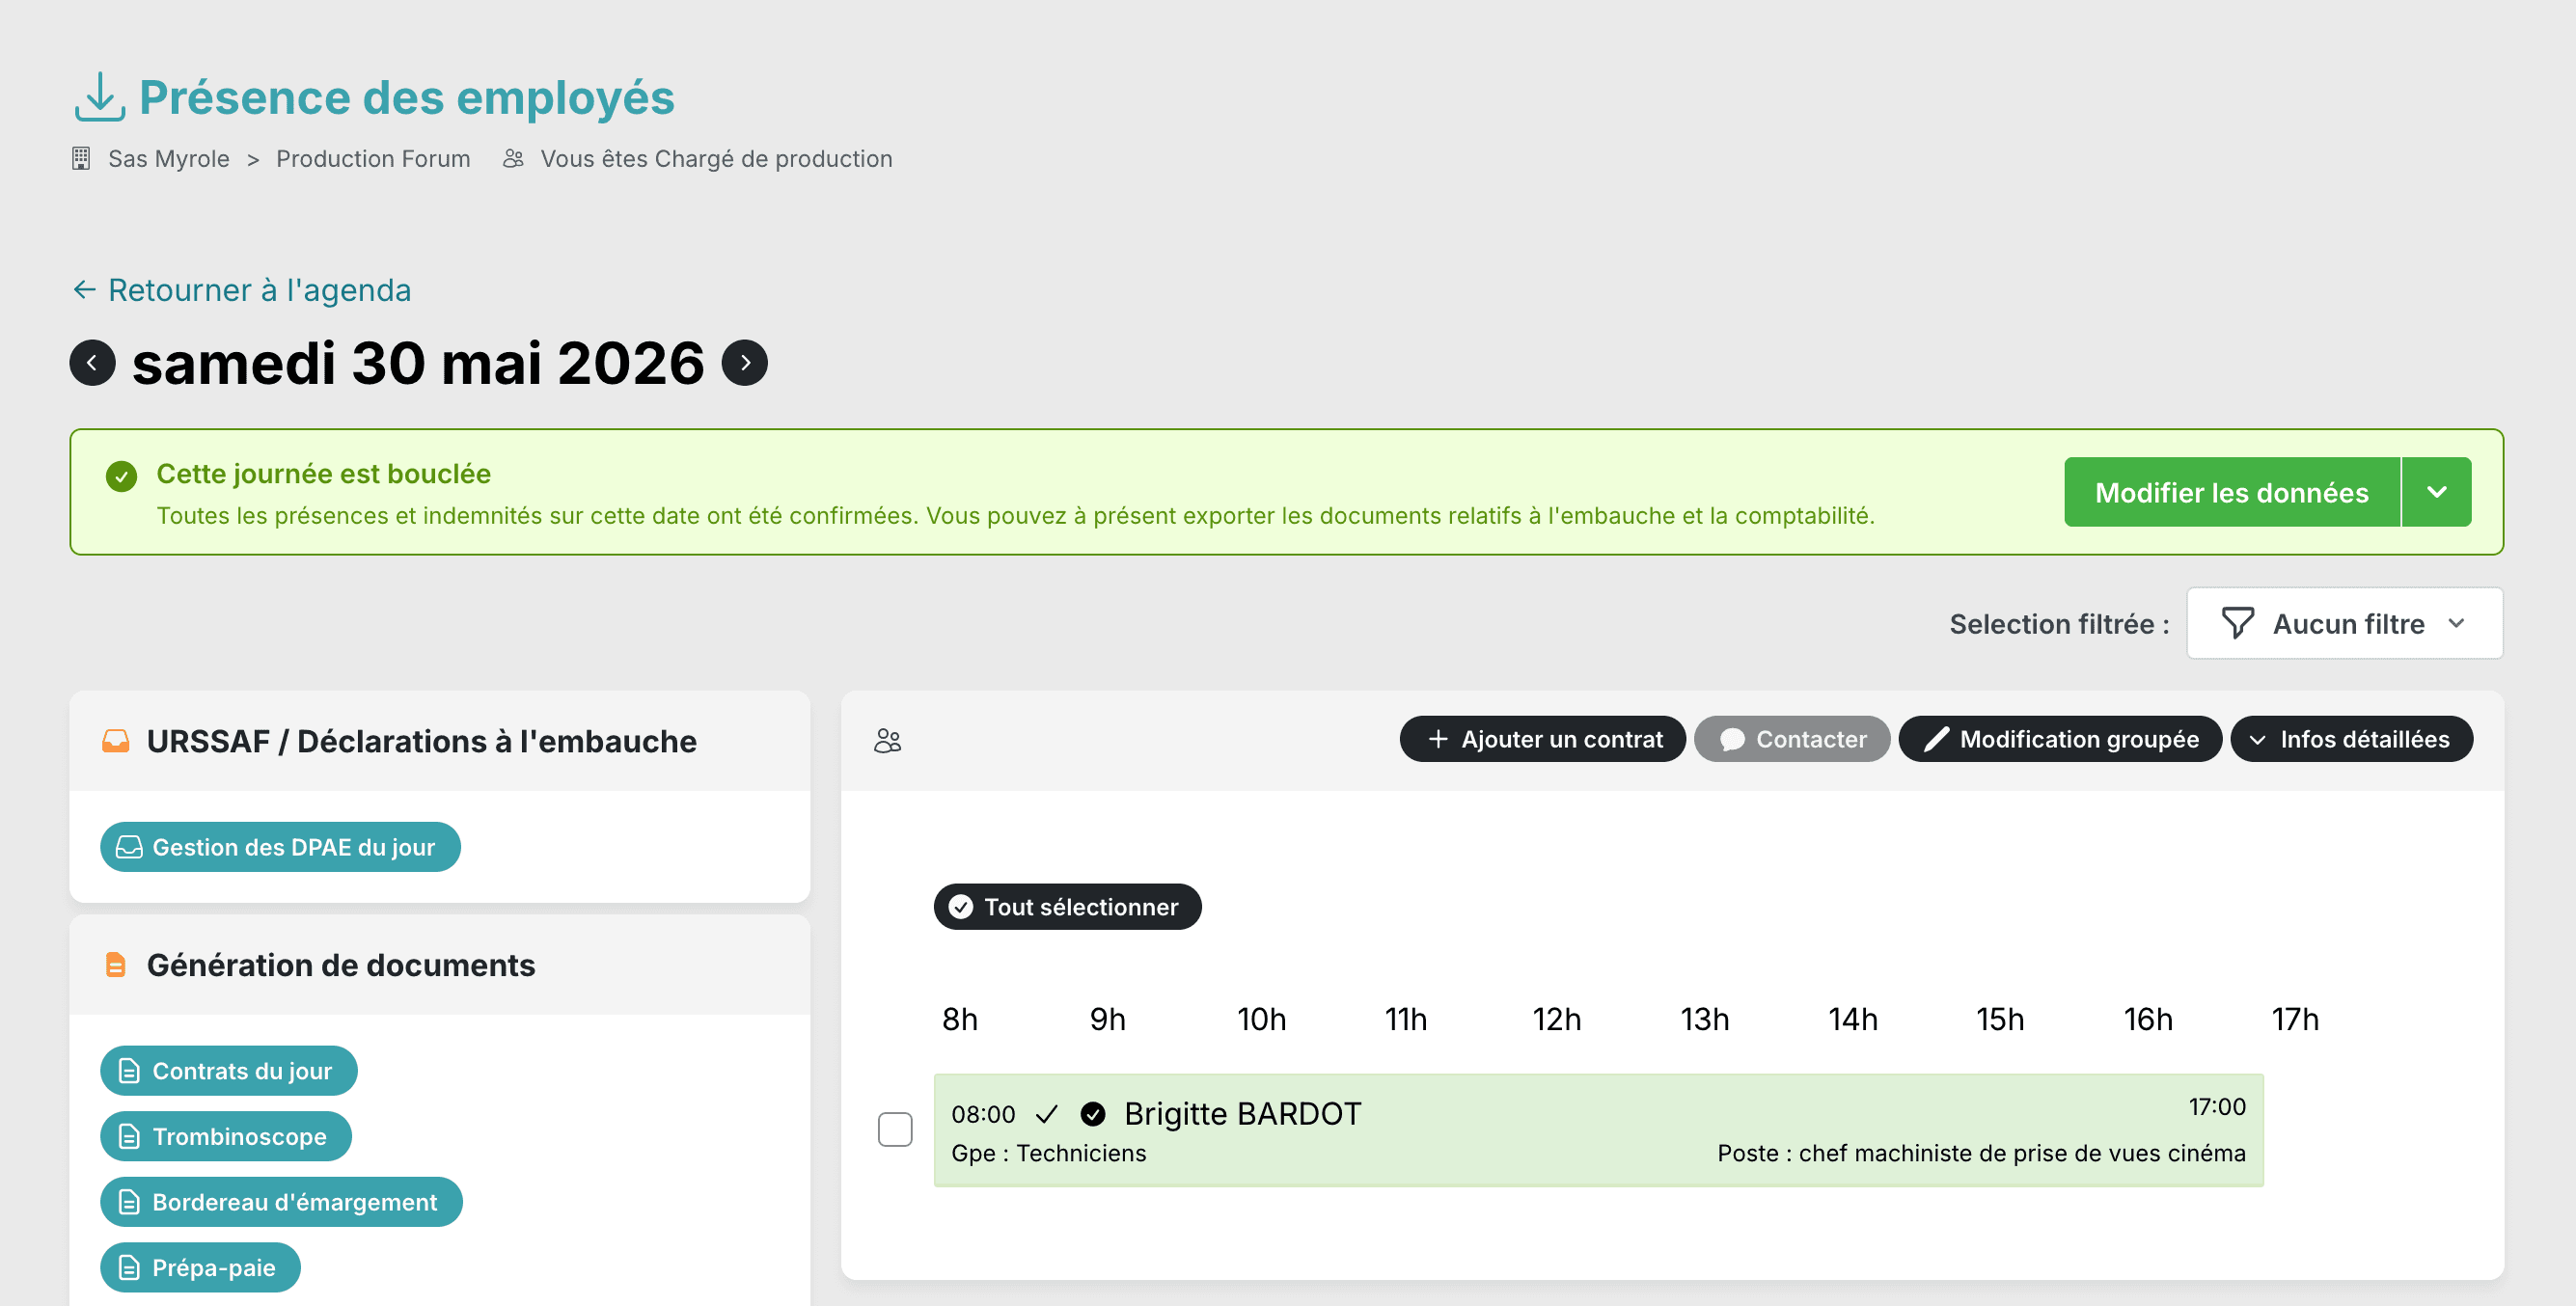Expand arrow next to Modifier les données
2576x1306 pixels.
(x=2437, y=492)
